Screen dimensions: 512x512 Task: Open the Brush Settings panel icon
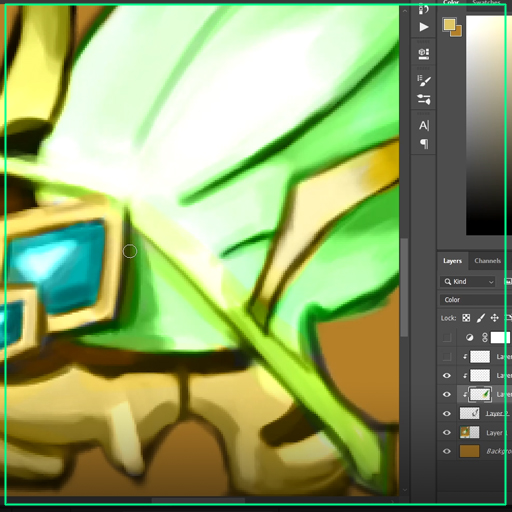424,81
